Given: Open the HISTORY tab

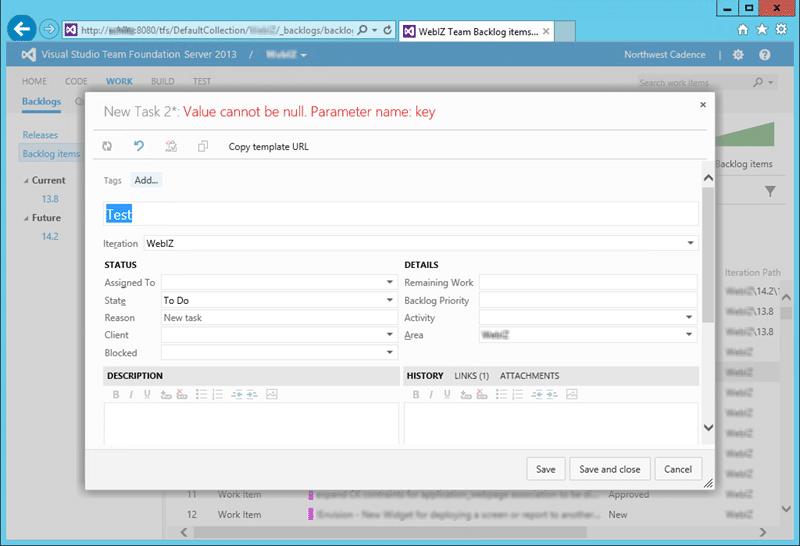Looking at the screenshot, I should [x=424, y=376].
